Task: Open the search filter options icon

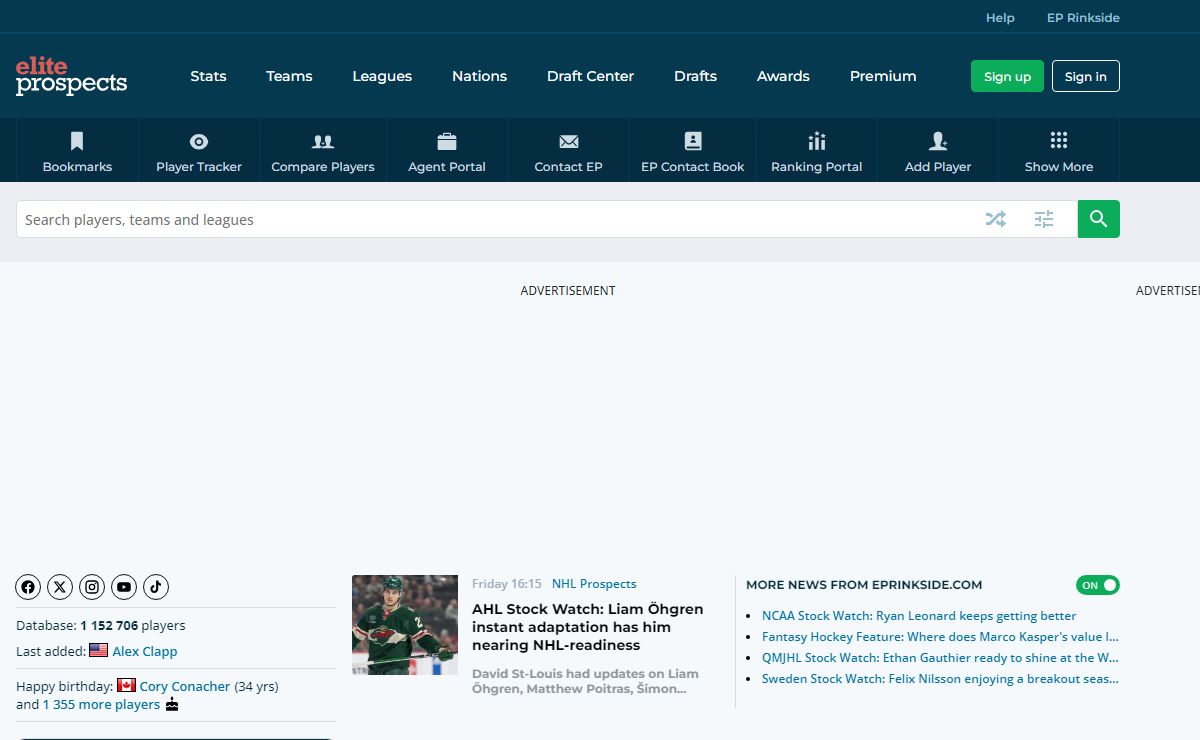Action: 1044,219
